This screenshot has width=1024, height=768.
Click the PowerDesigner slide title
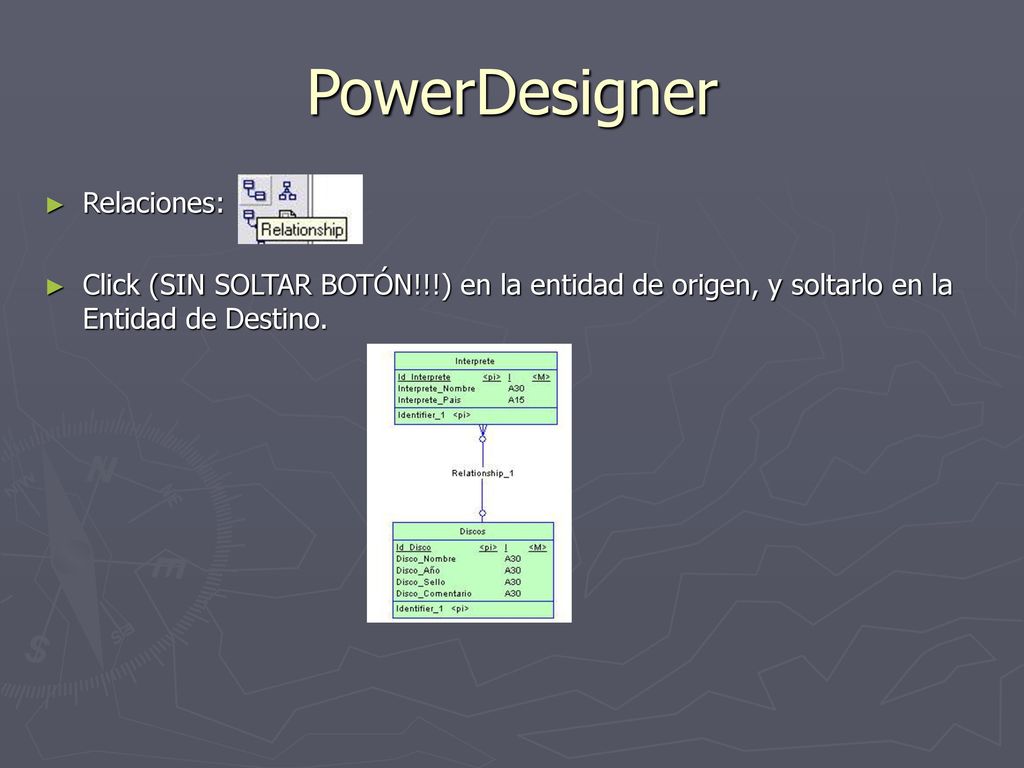513,93
